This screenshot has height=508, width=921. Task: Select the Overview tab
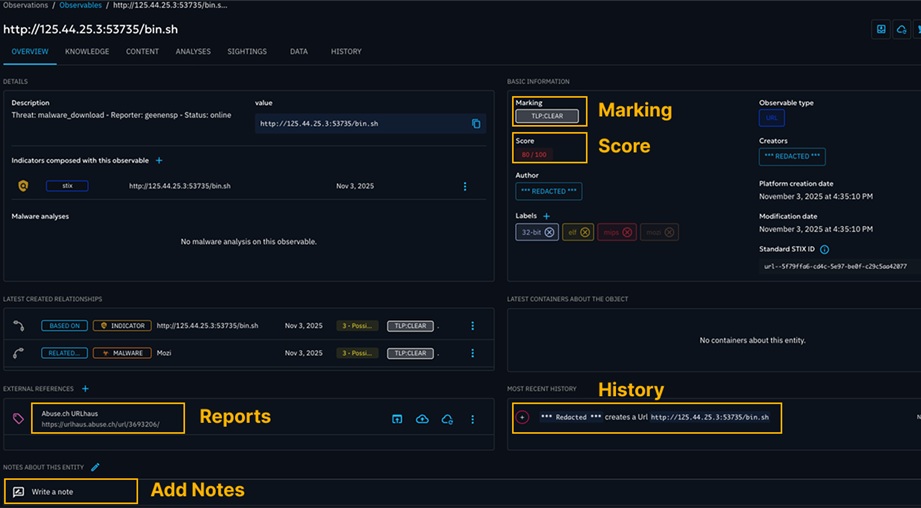pyautogui.click(x=30, y=52)
